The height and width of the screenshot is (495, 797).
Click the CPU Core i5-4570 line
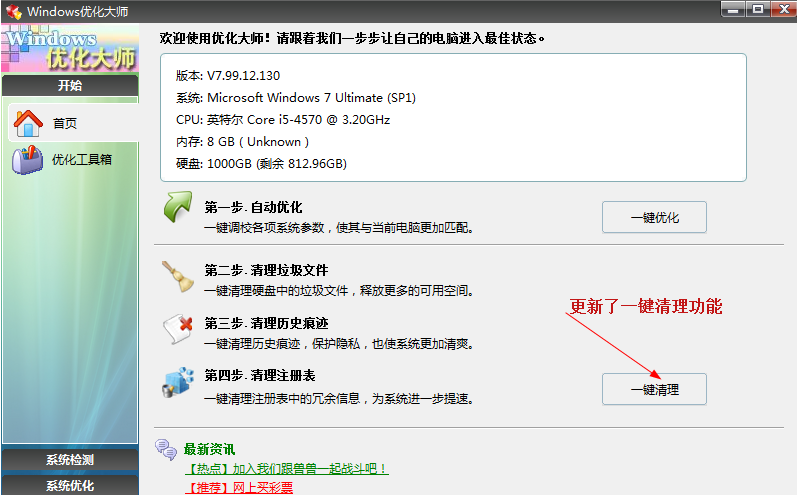click(x=283, y=120)
